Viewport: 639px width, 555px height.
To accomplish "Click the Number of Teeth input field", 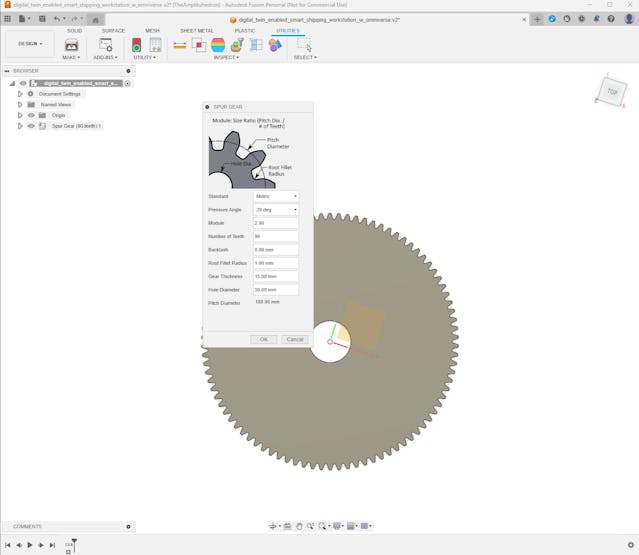I will 276,236.
